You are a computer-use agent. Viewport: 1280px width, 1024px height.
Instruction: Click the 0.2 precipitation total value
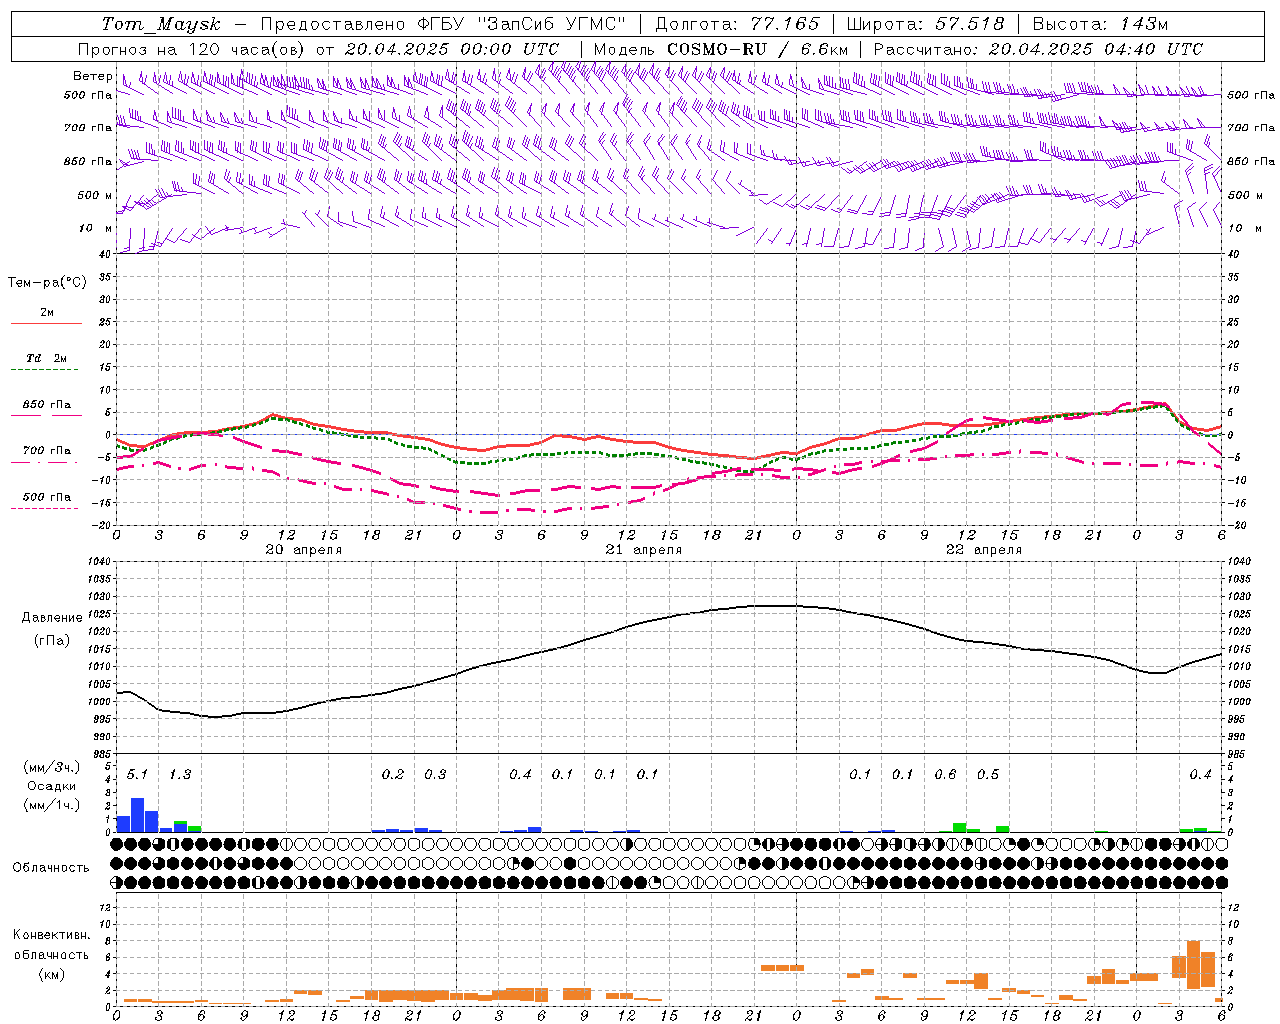(x=393, y=774)
